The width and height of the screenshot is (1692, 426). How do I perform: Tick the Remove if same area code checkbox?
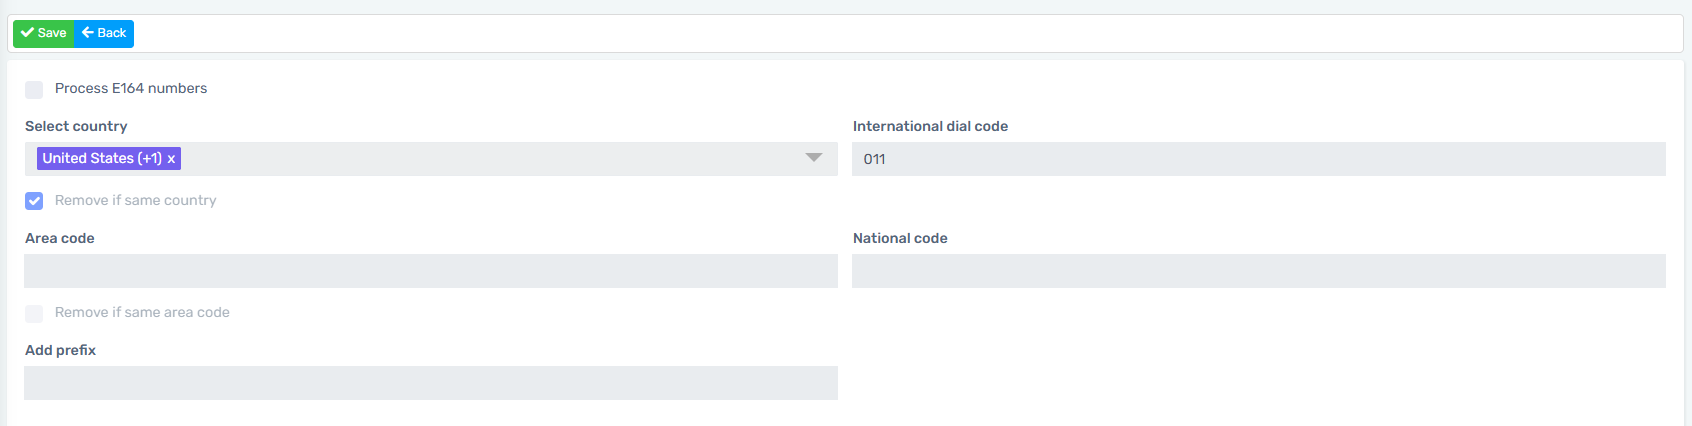pos(34,314)
